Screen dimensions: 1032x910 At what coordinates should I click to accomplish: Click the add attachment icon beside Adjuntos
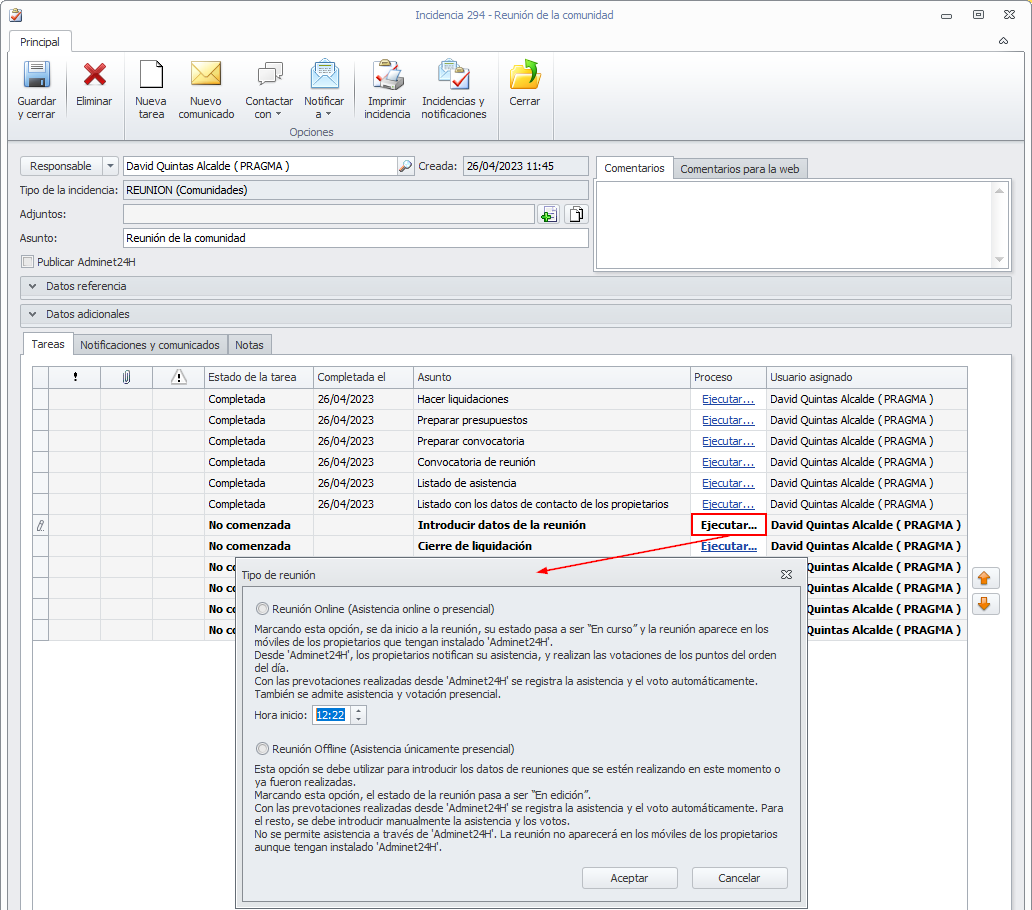coord(548,214)
